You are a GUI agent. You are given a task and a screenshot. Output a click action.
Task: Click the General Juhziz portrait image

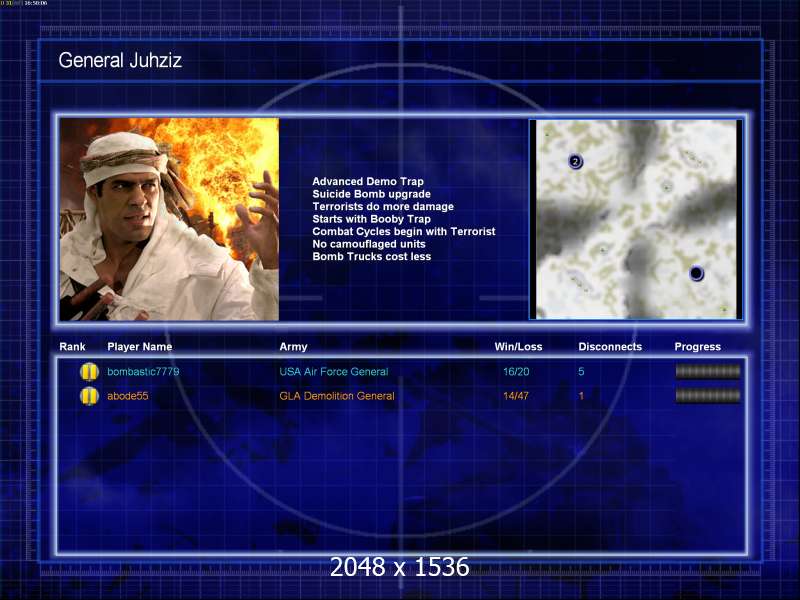[169, 219]
